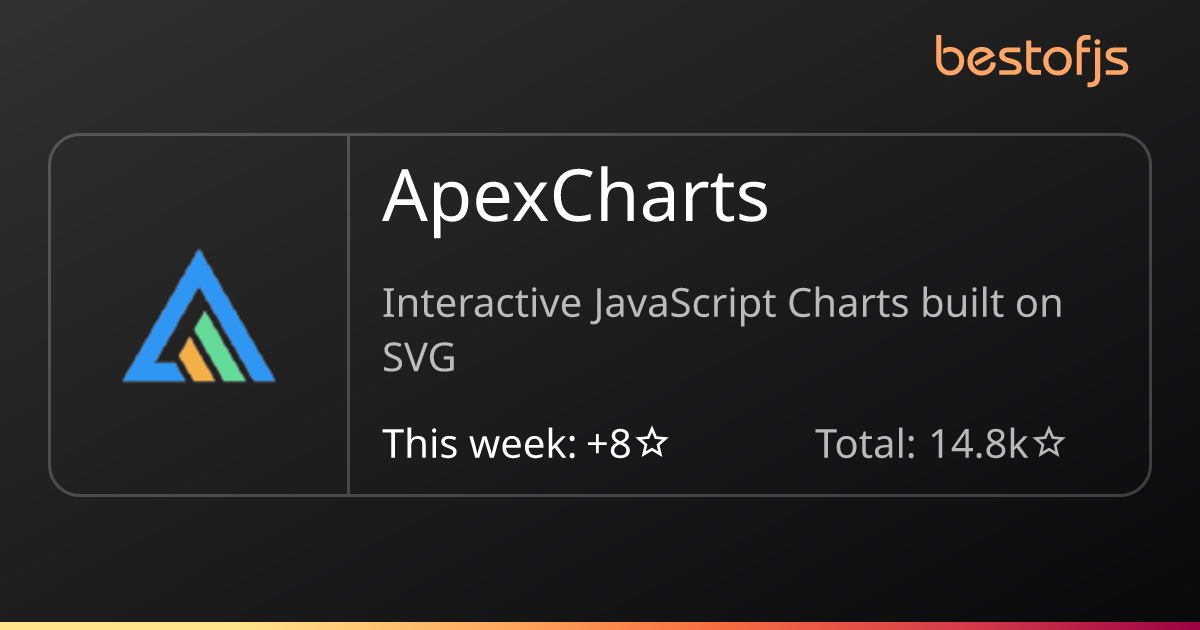
Task: Select the Total: 14.8k stat
Action: click(x=939, y=443)
